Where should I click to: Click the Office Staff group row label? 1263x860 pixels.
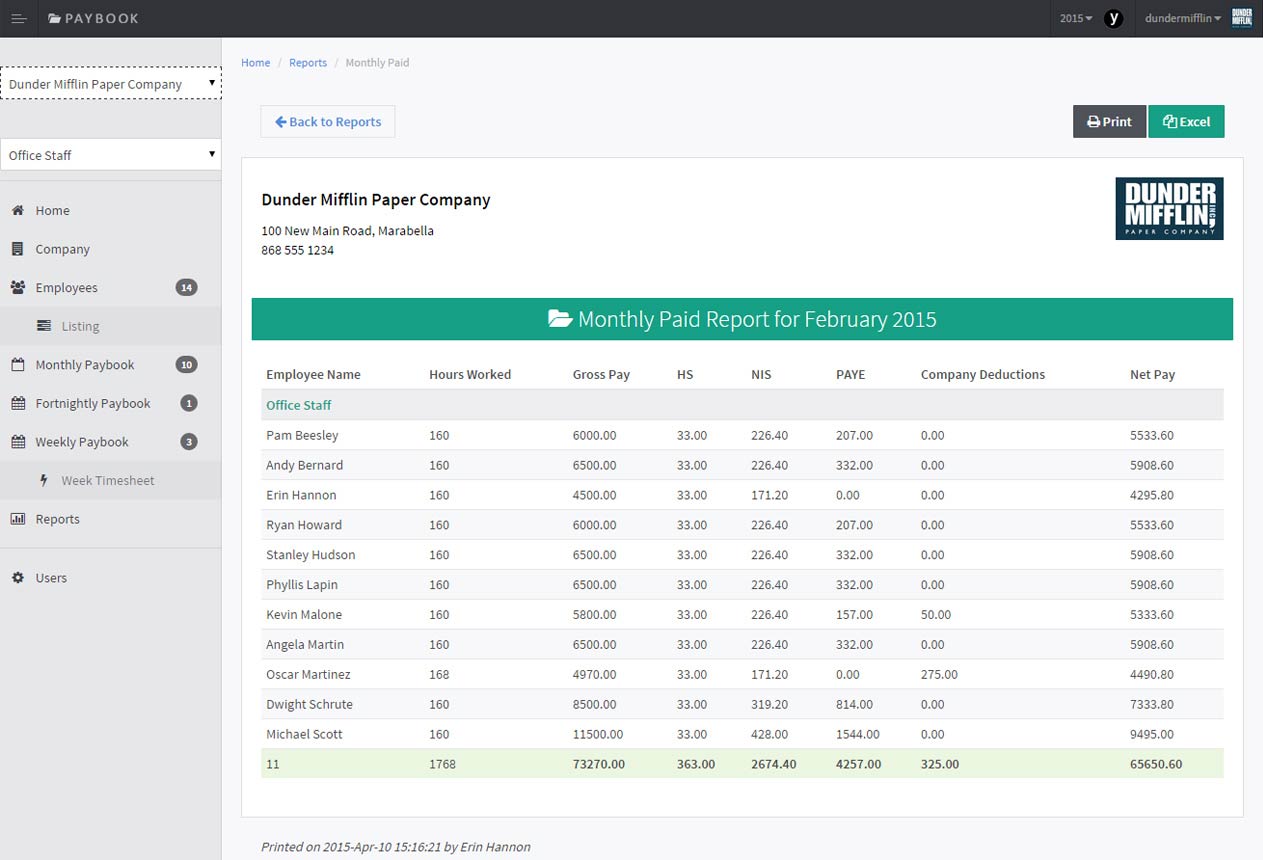[298, 405]
